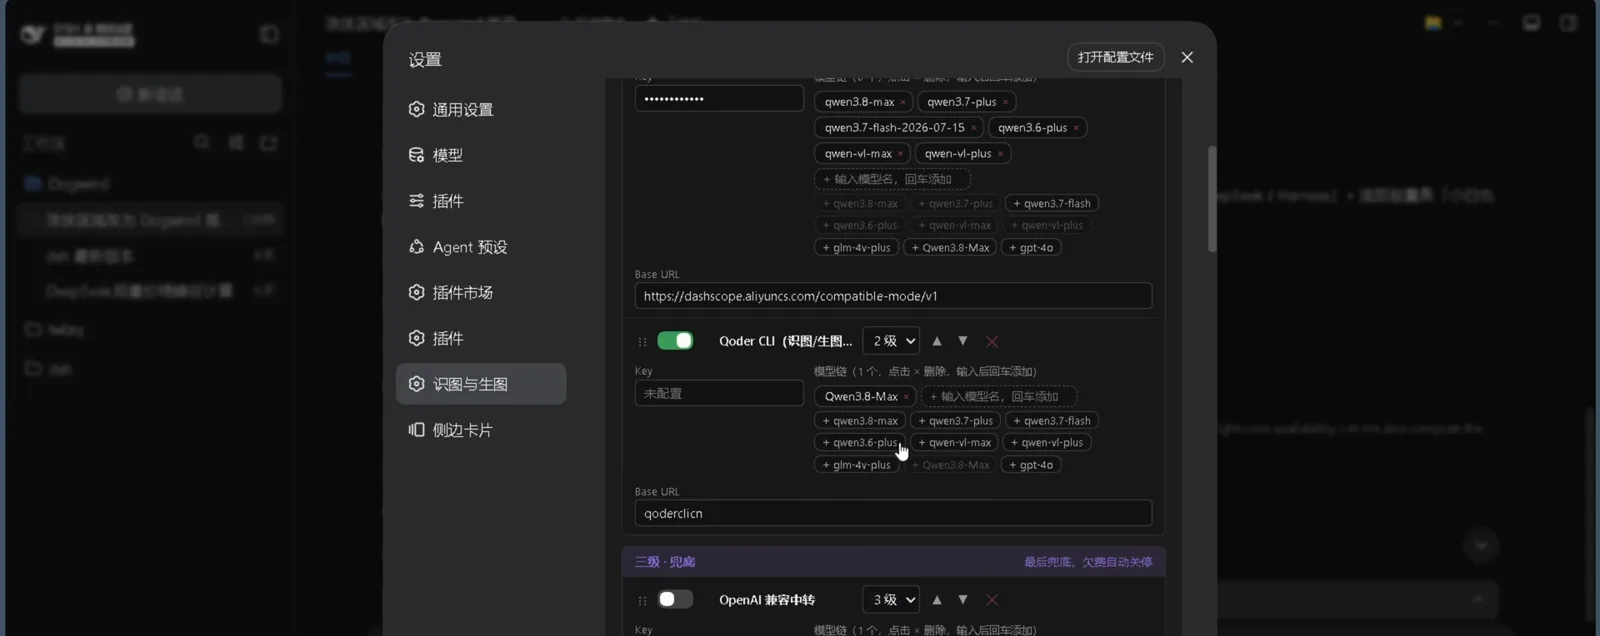Add qwen3.7-flash to the Qoder CLI chain

[x=1051, y=421]
